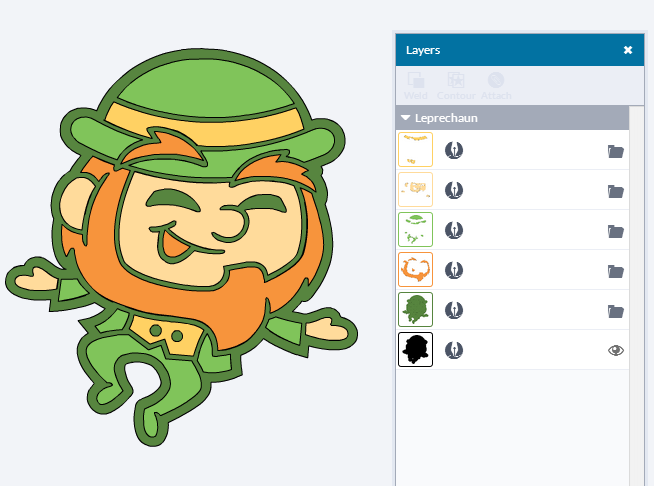The image size is (654, 486).
Task: Click the Weld tool in Layers panel
Action: 415,86
